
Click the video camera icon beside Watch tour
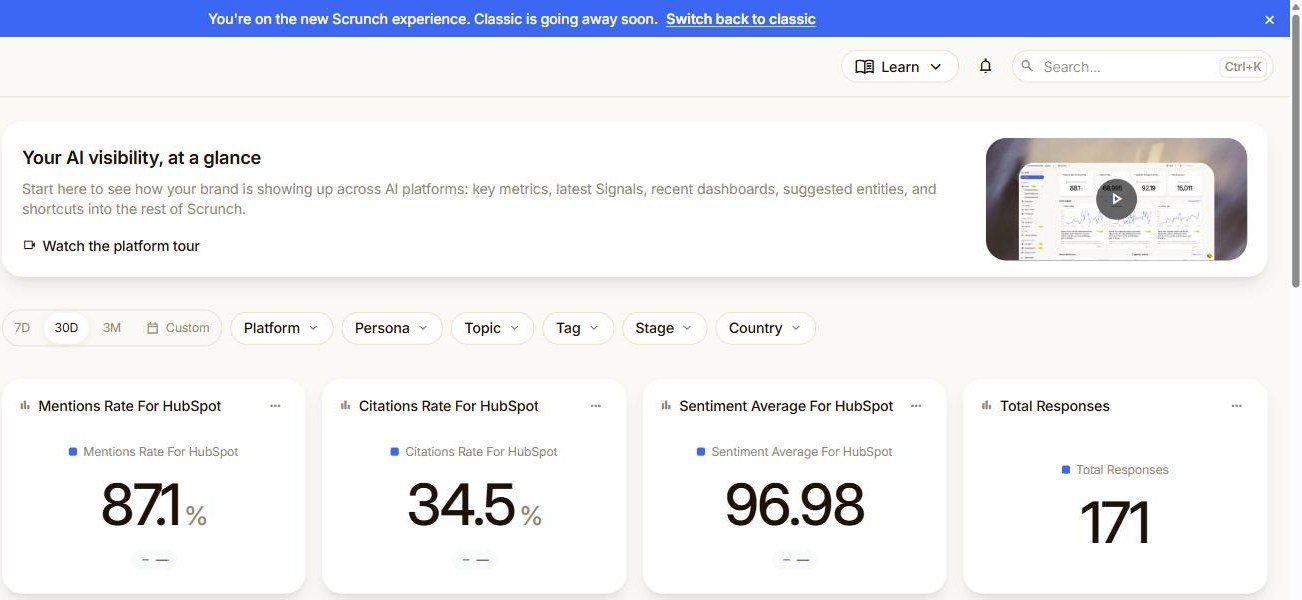point(29,245)
